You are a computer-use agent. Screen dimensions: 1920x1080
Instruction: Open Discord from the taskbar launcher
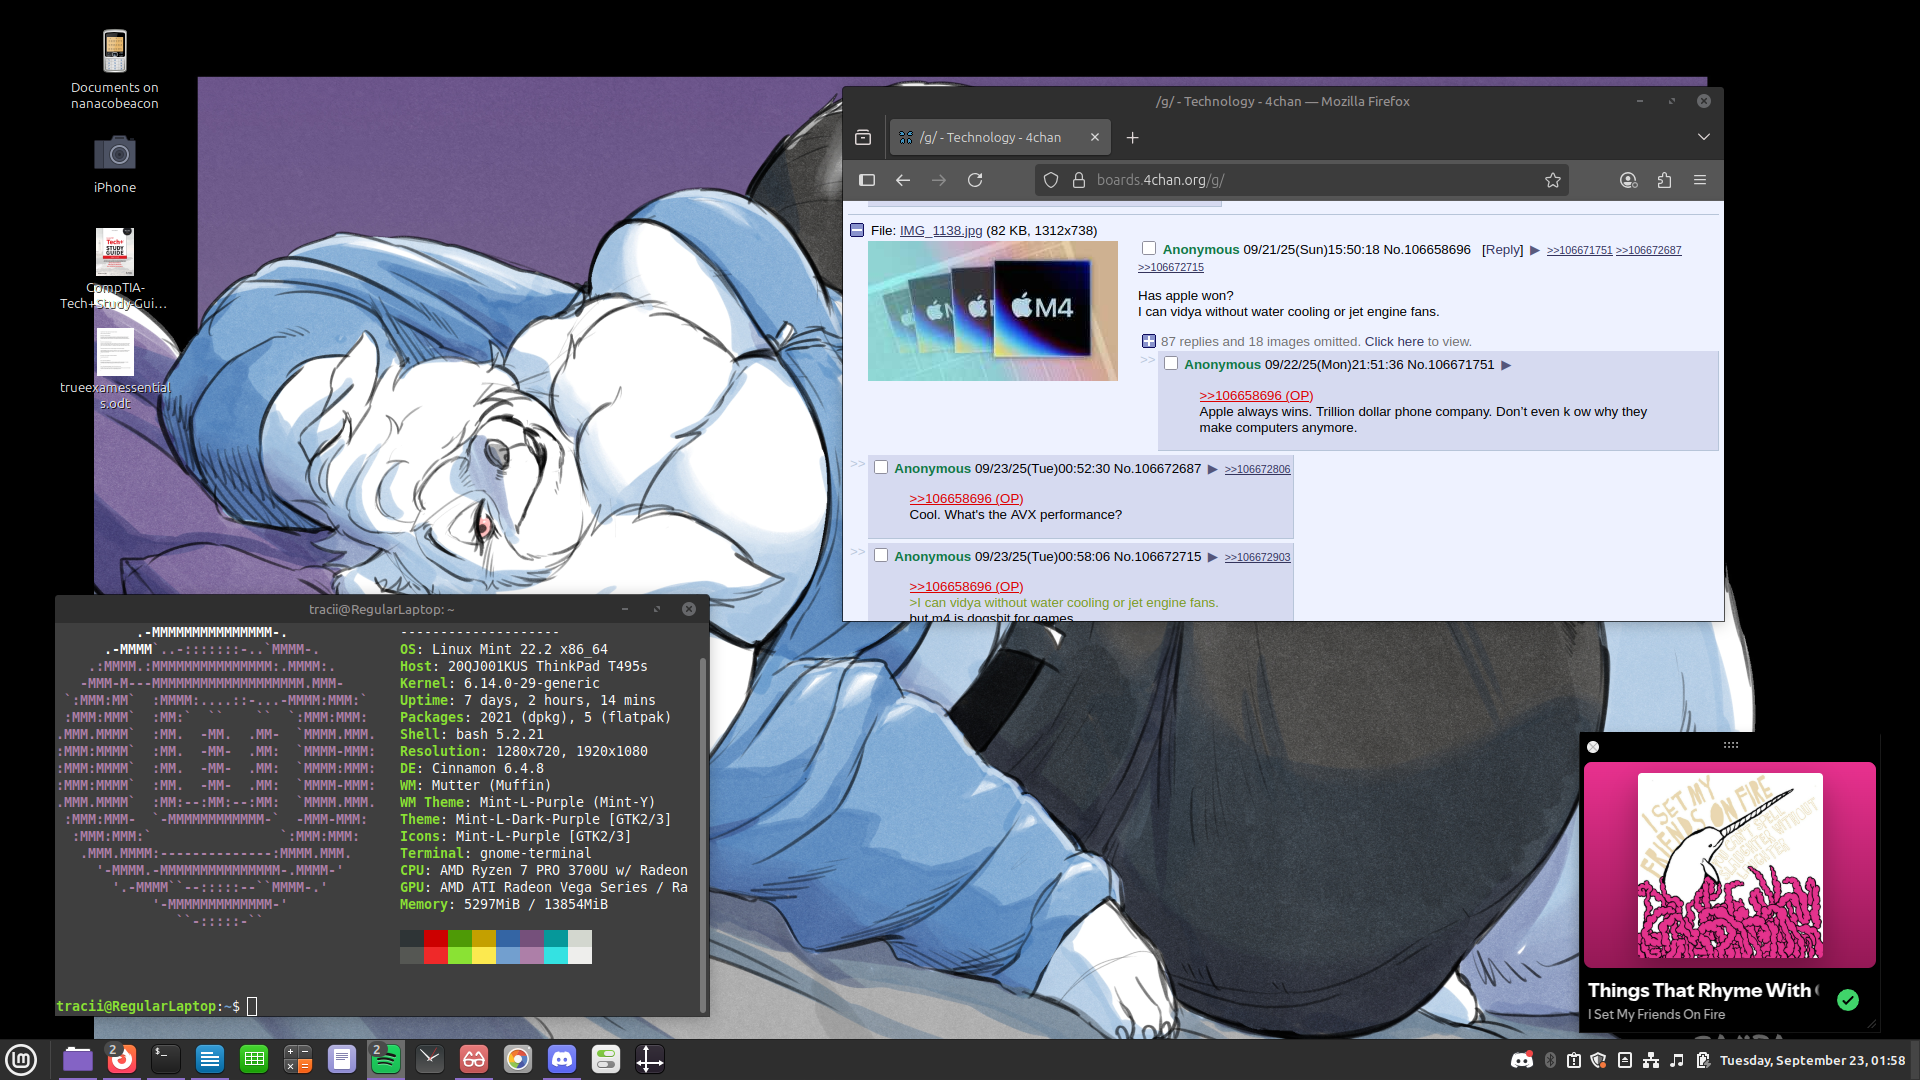tap(562, 1059)
